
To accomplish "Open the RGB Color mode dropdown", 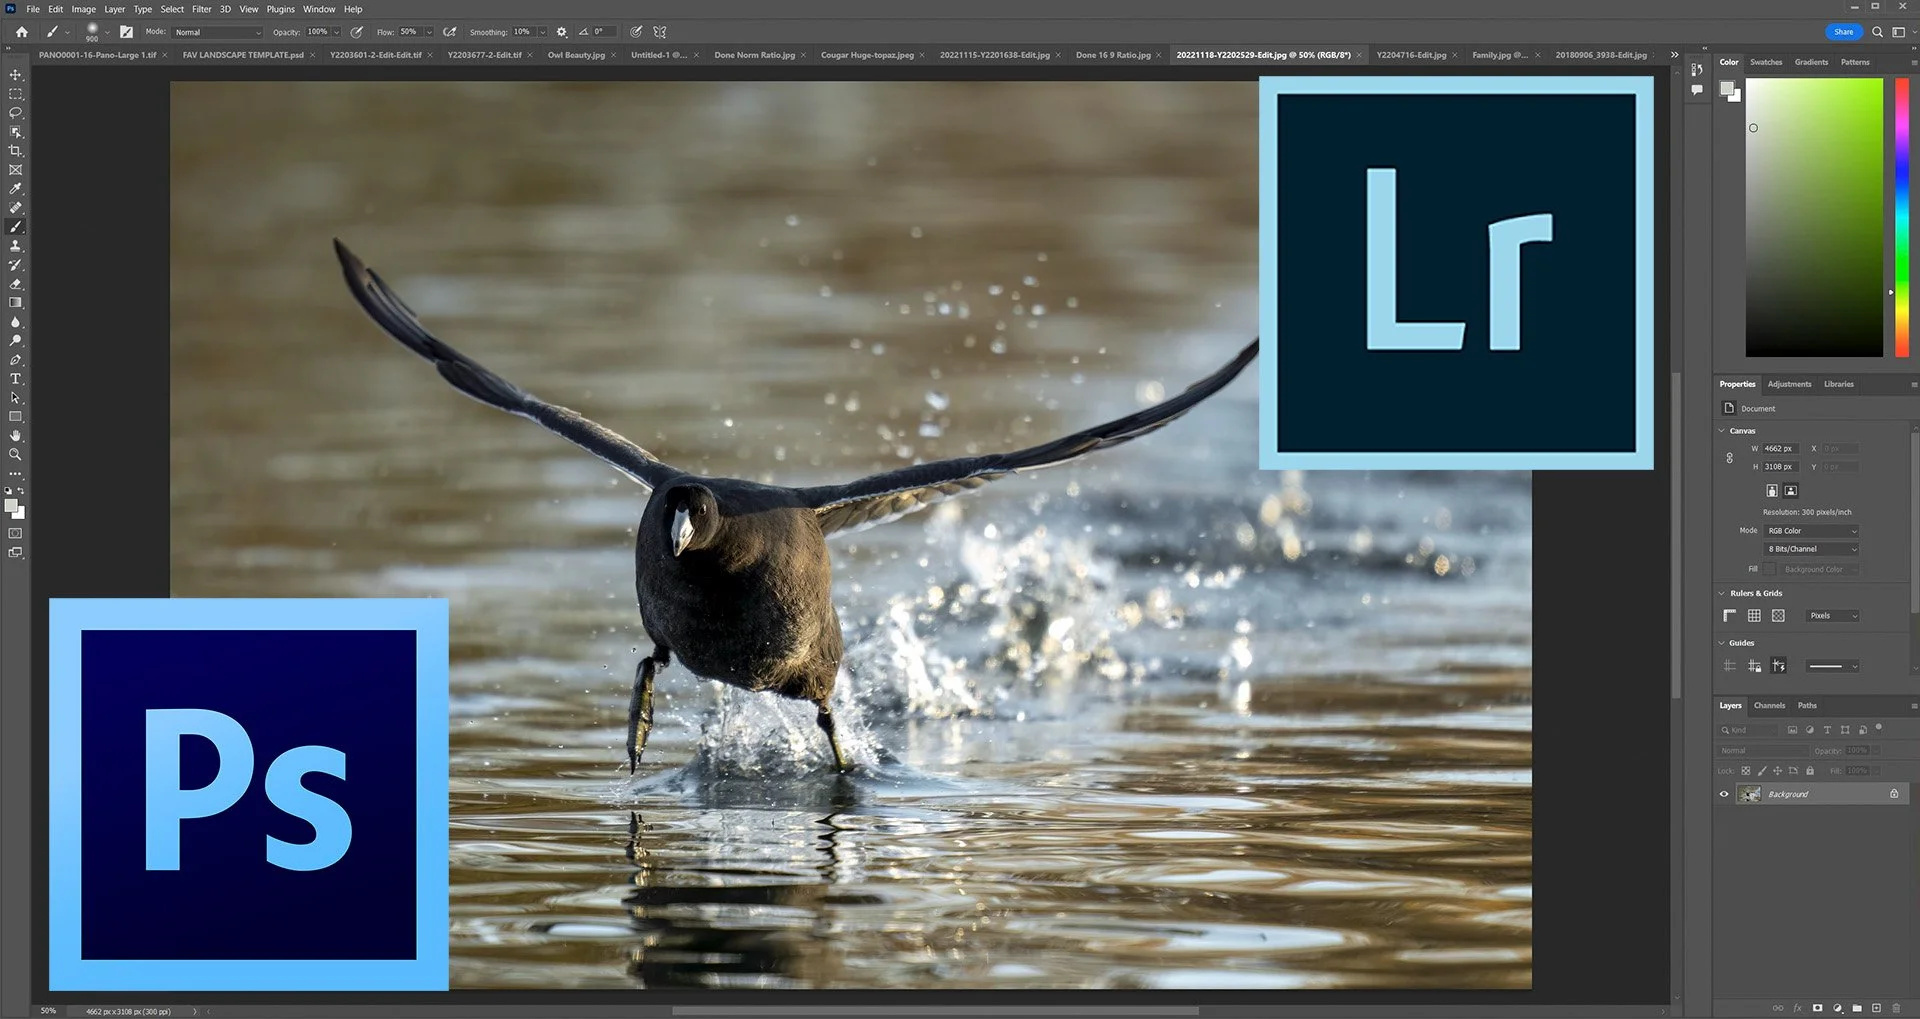I will [x=1812, y=531].
